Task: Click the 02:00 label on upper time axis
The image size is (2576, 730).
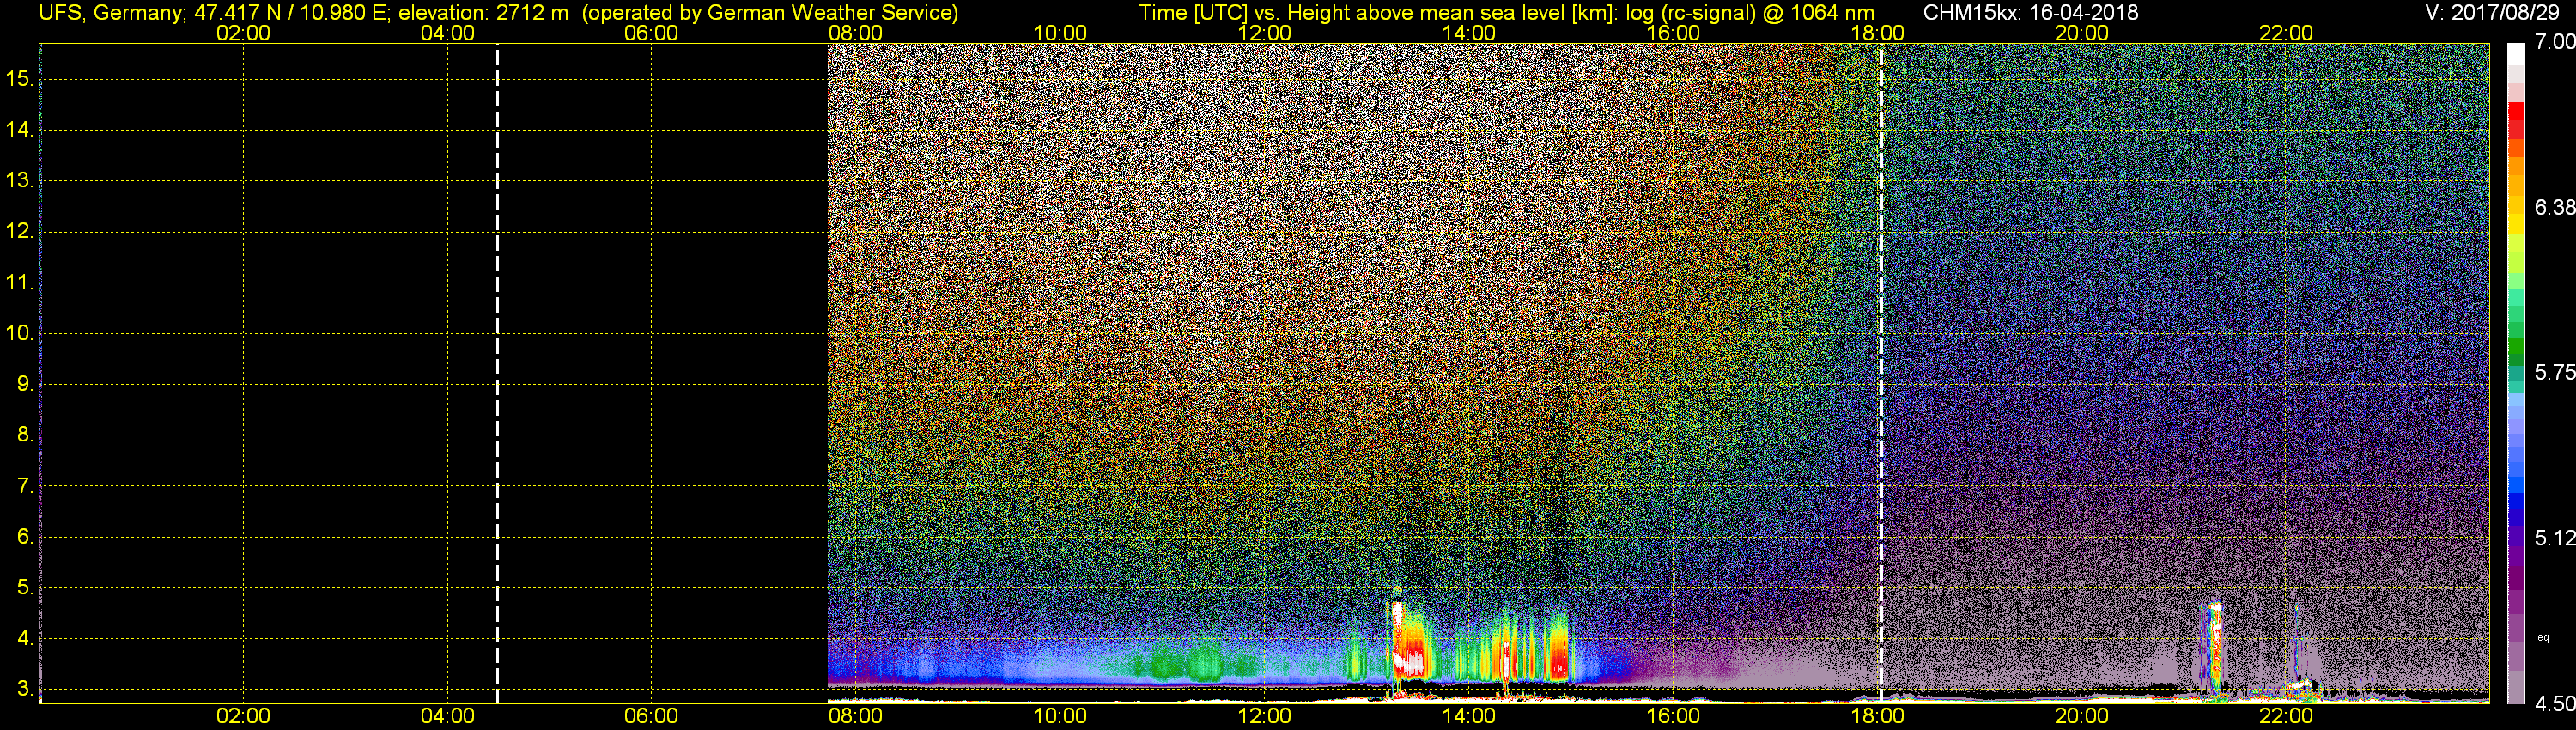Action: tap(243, 33)
